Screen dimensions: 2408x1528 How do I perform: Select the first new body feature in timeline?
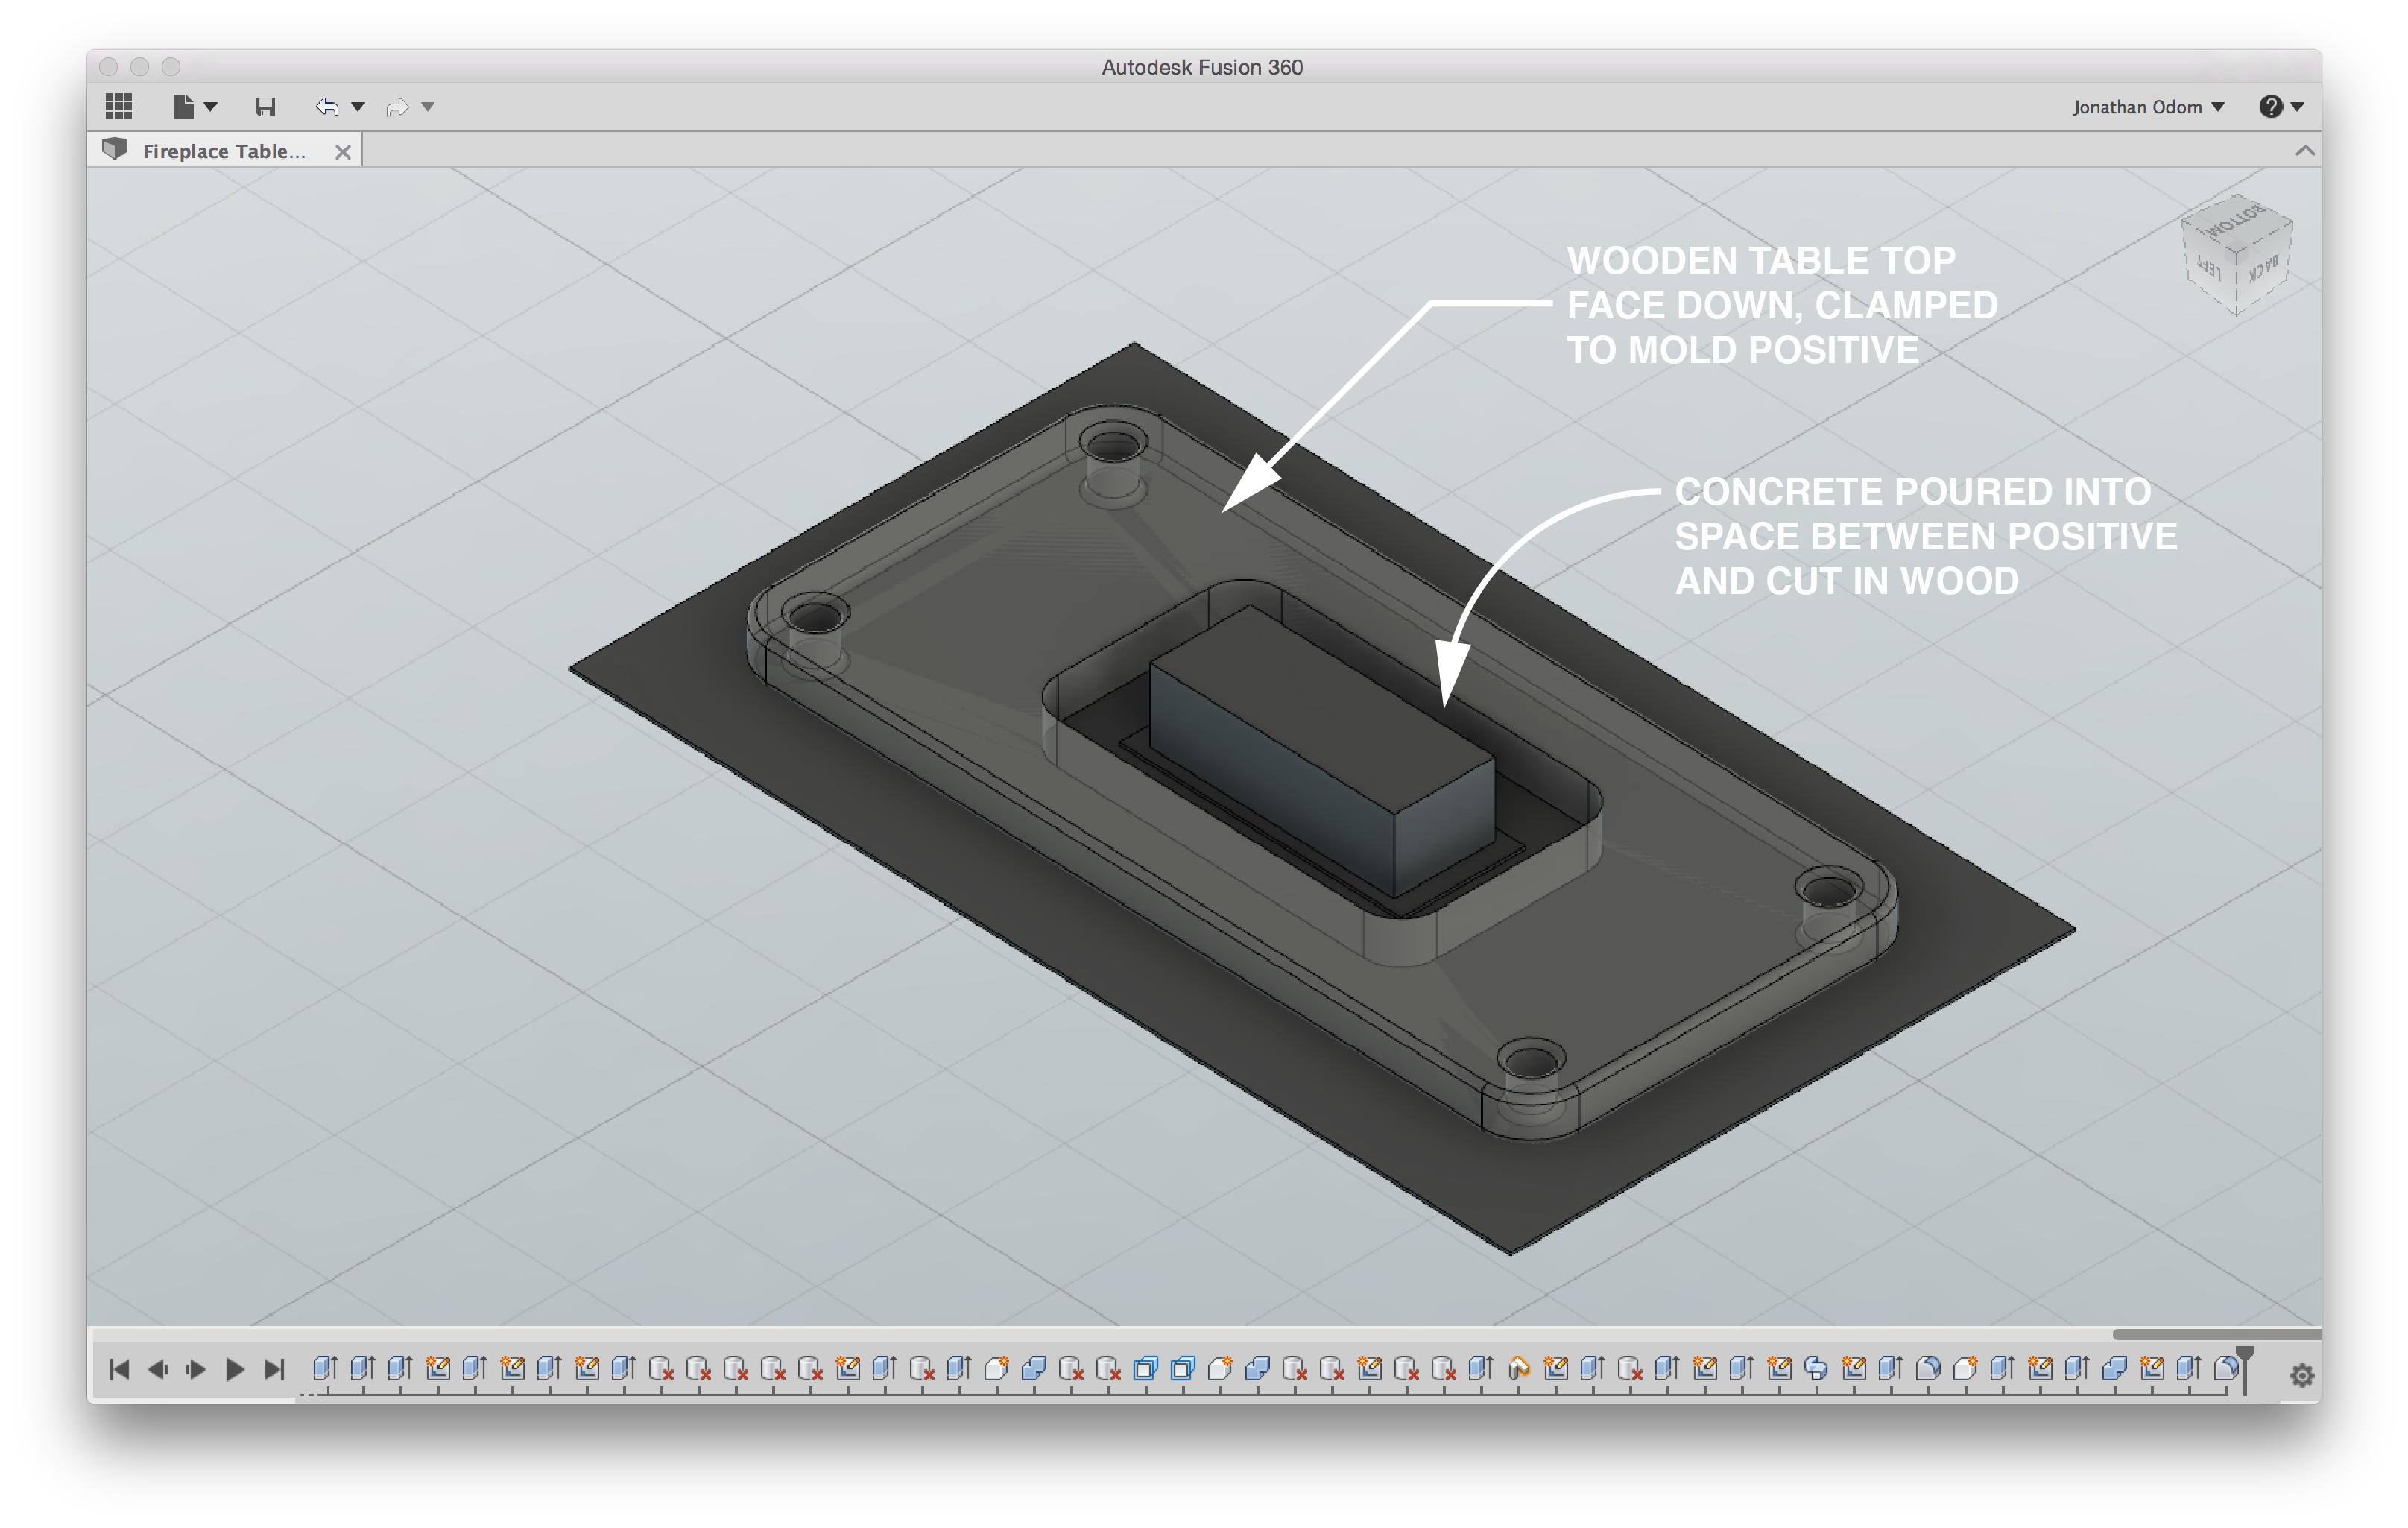pyautogui.click(x=996, y=1368)
